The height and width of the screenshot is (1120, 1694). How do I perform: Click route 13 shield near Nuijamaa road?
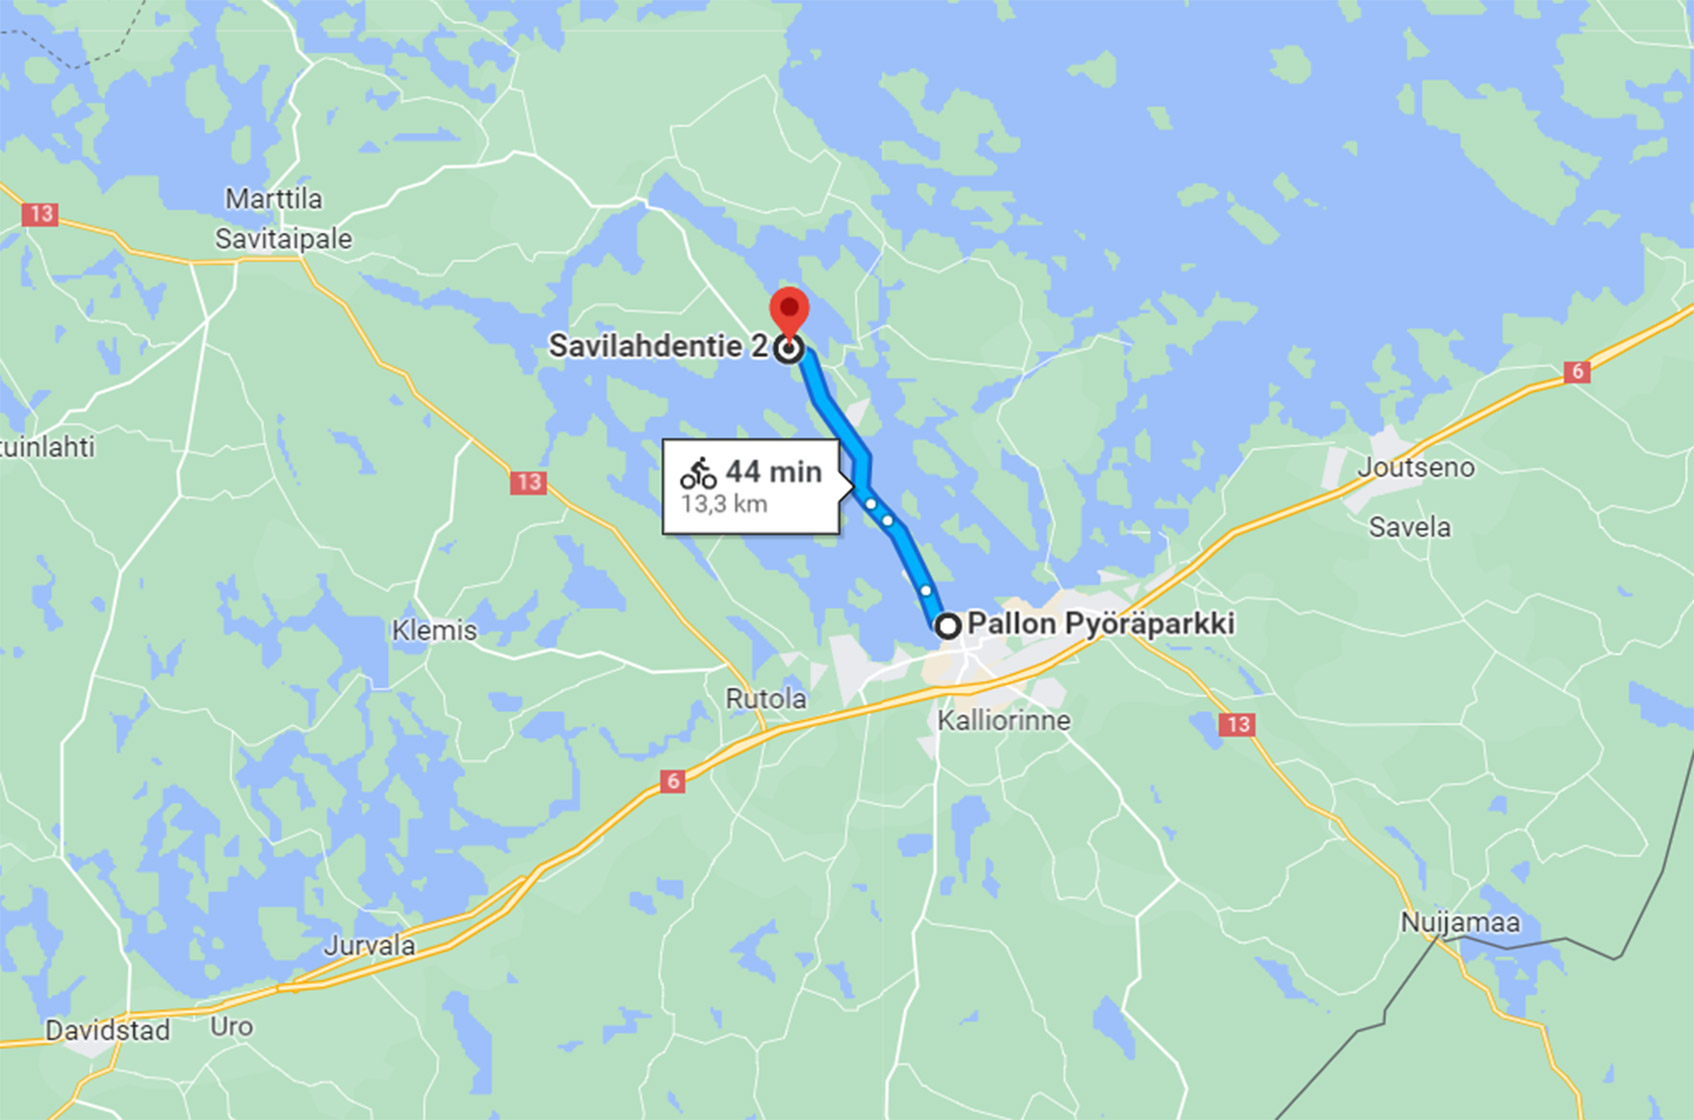(1237, 724)
